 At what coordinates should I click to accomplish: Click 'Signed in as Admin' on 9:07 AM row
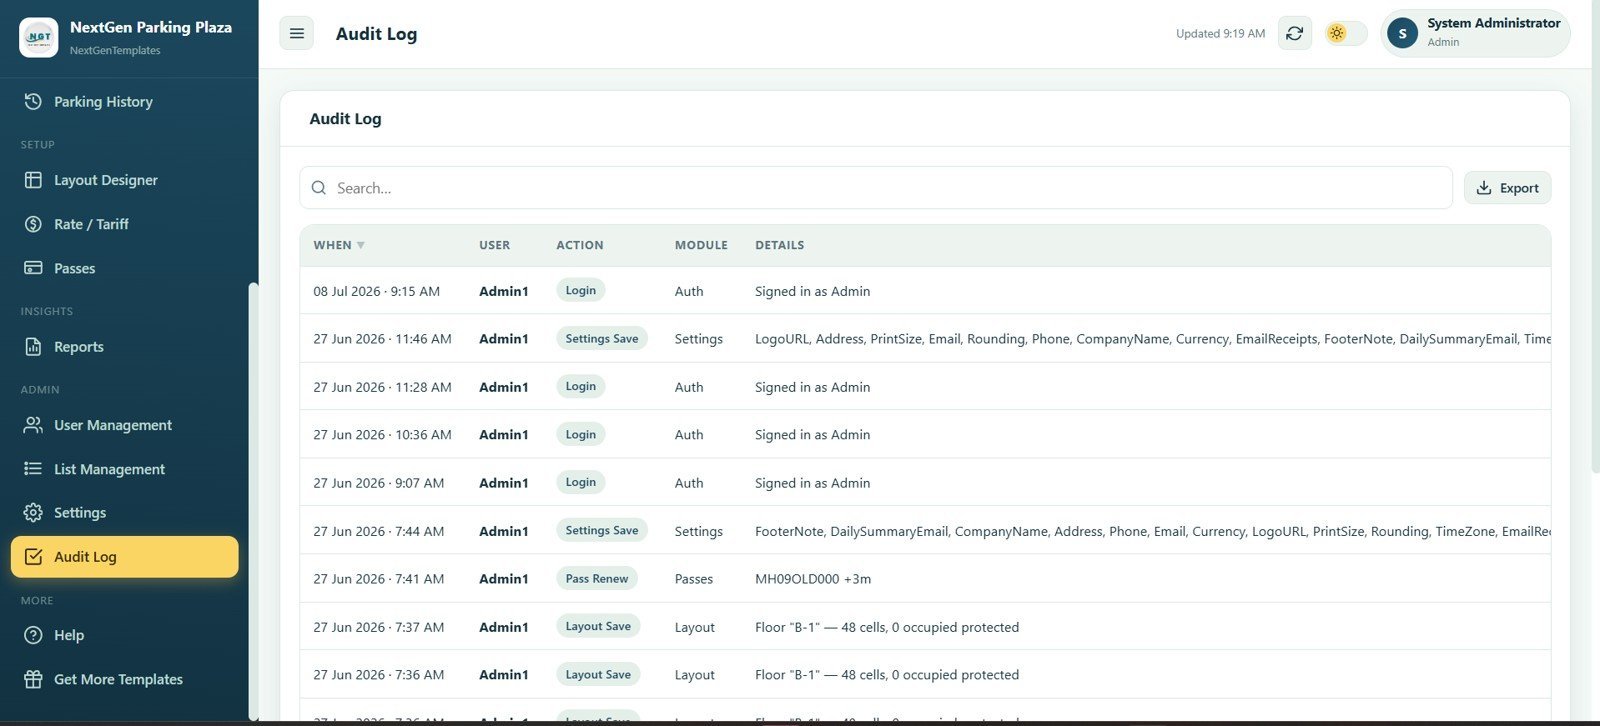(813, 483)
